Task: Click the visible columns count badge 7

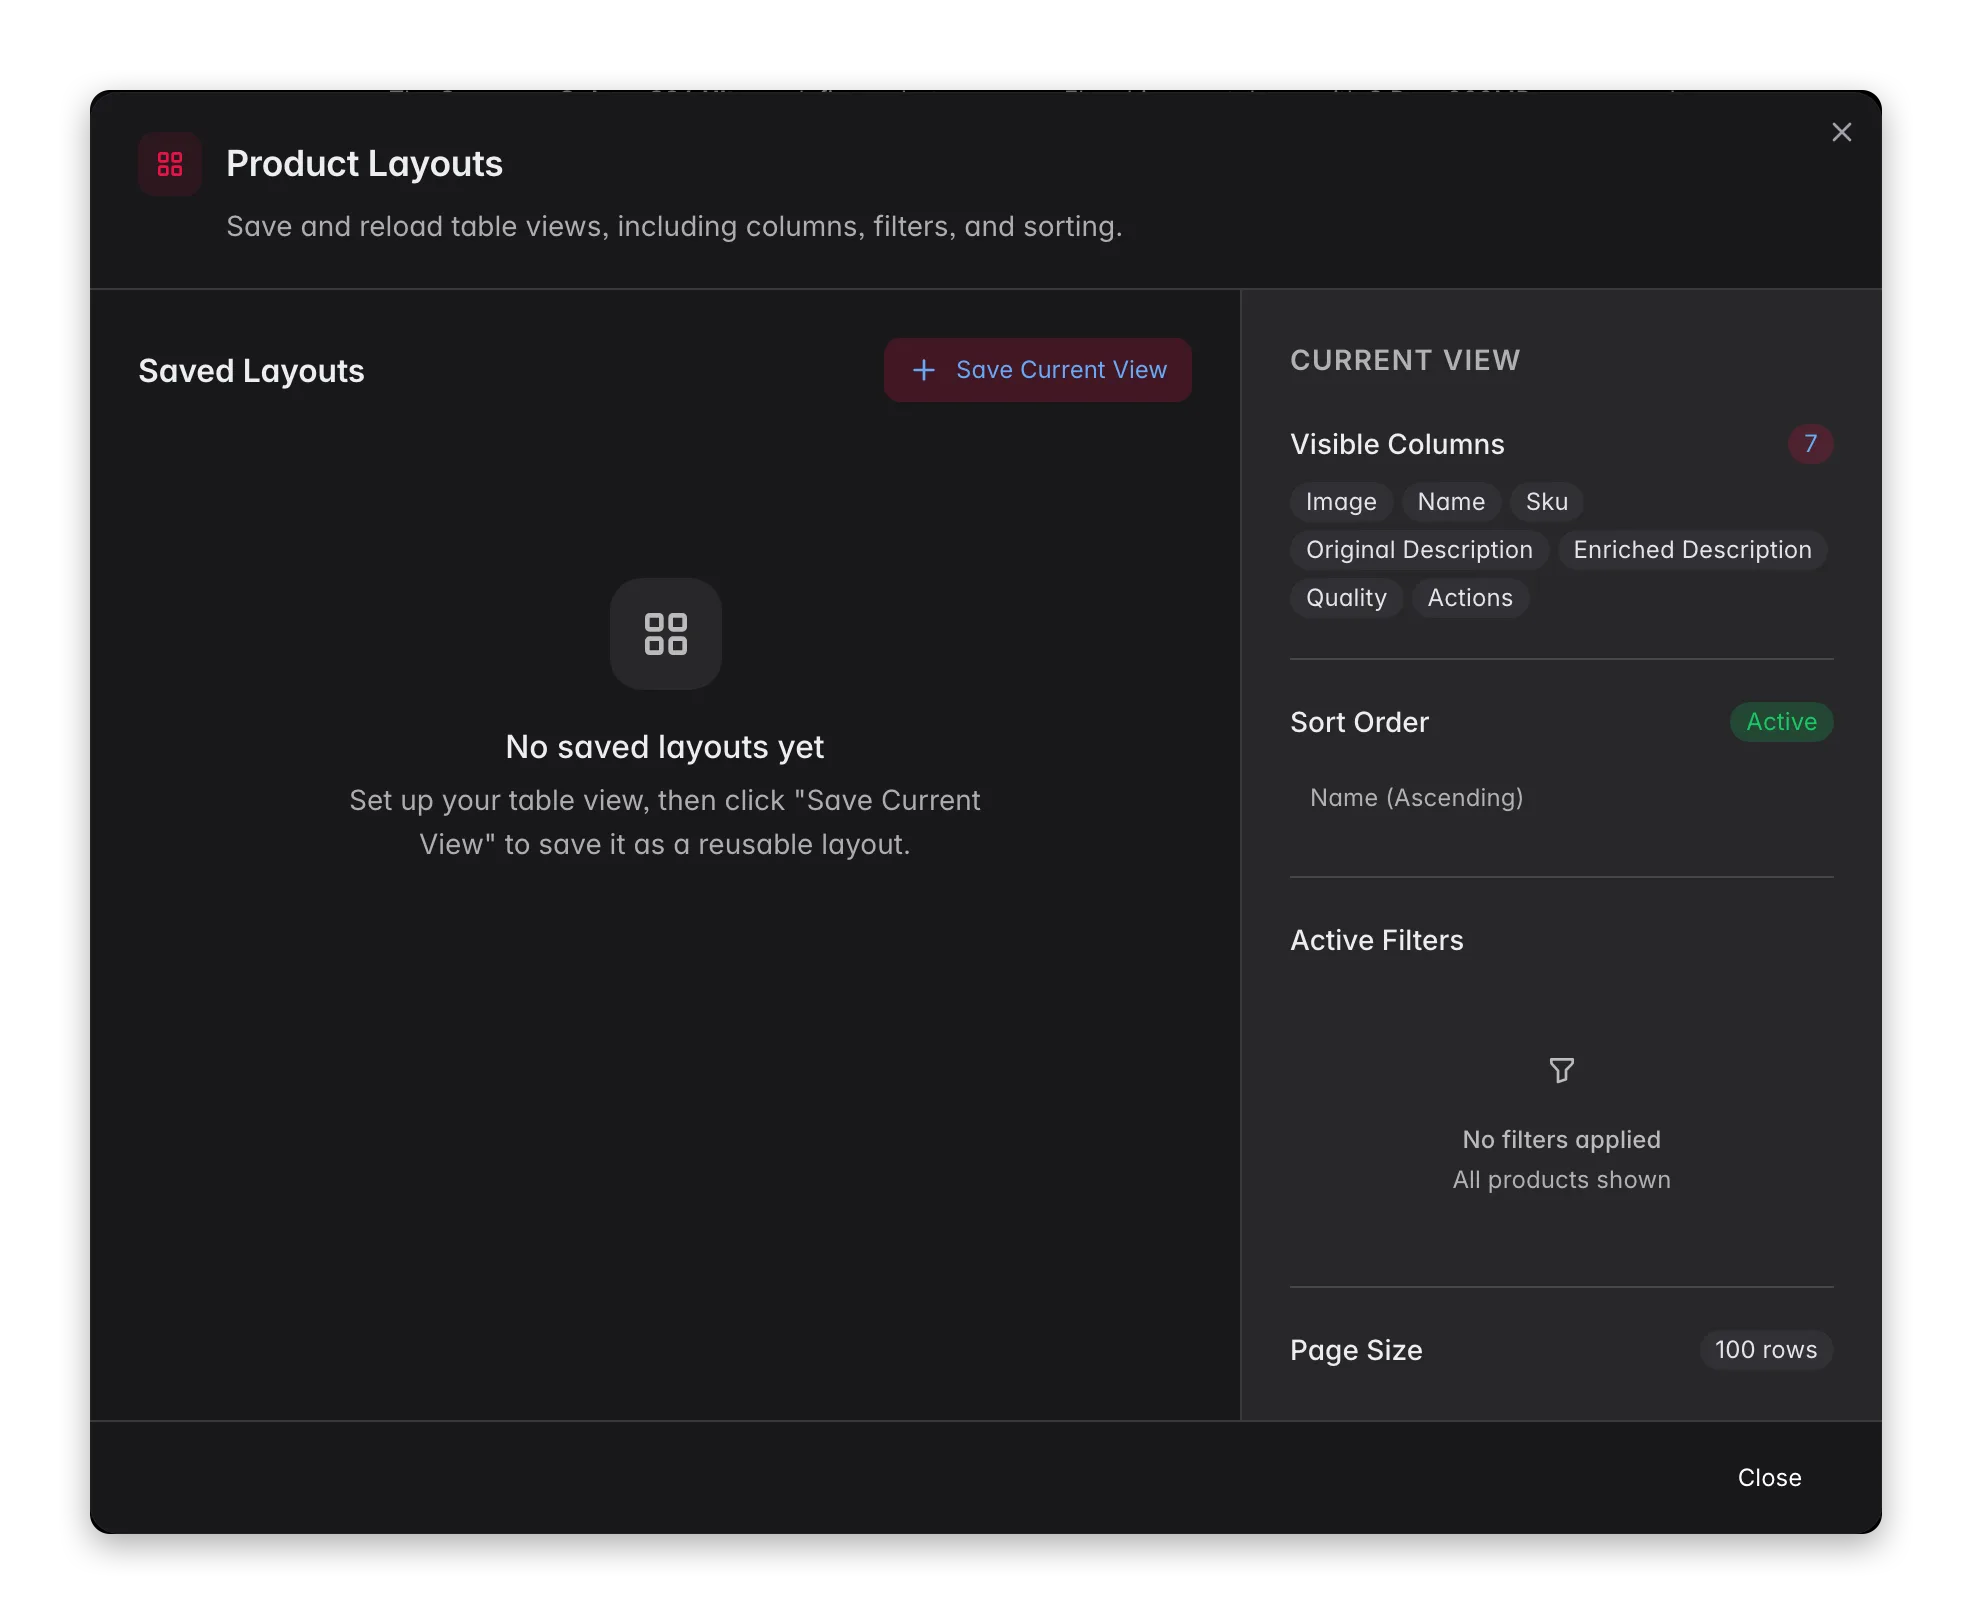Action: 1810,444
